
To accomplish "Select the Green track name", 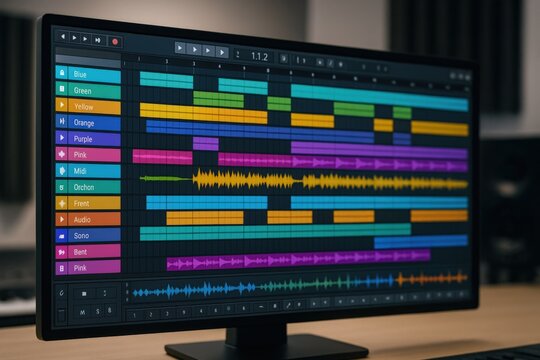I will [x=83, y=91].
